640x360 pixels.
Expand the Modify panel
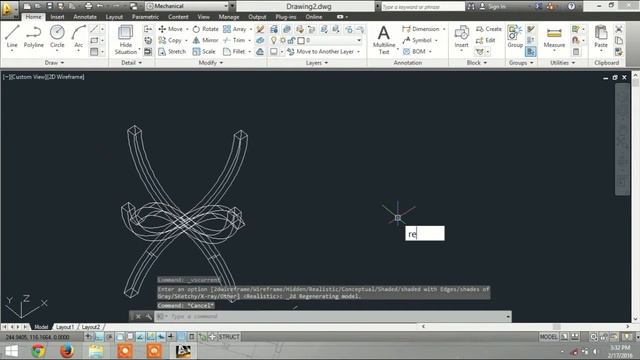211,63
